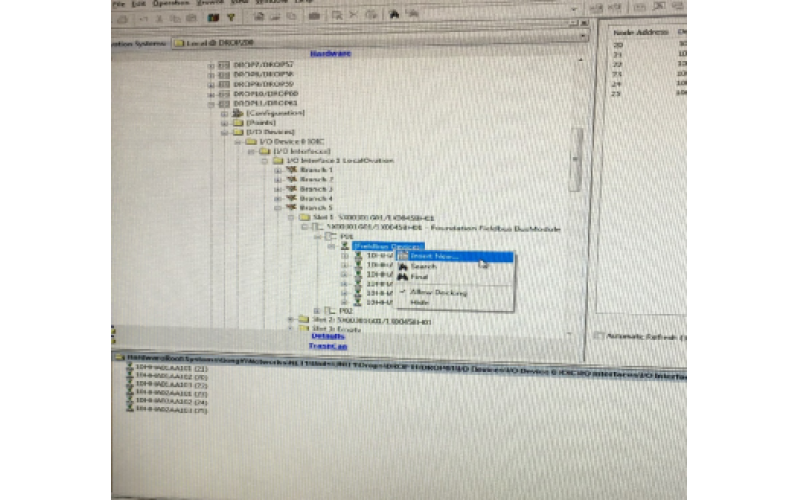Click the Branch 4 icon
Image resolution: width=800 pixels, height=500 pixels.
click(291, 198)
